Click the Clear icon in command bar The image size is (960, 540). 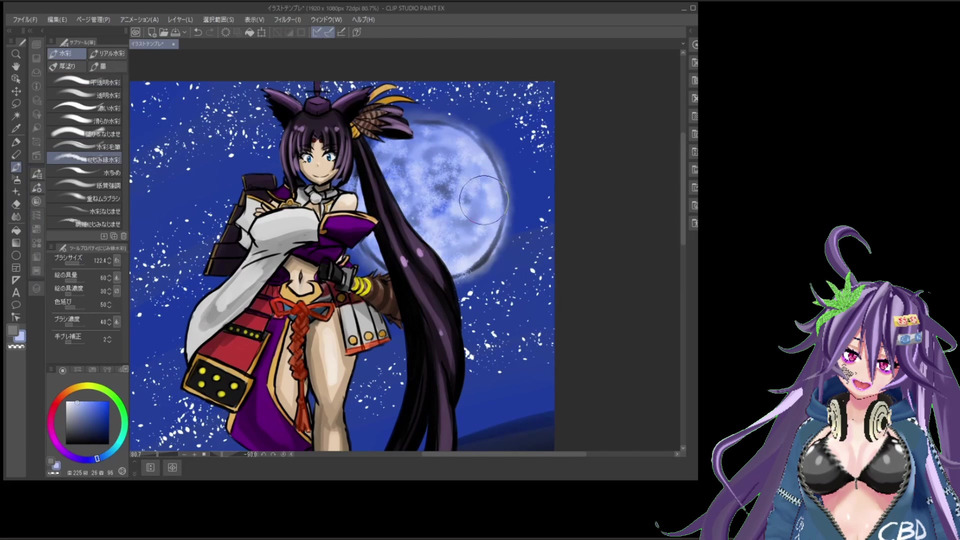coord(225,32)
